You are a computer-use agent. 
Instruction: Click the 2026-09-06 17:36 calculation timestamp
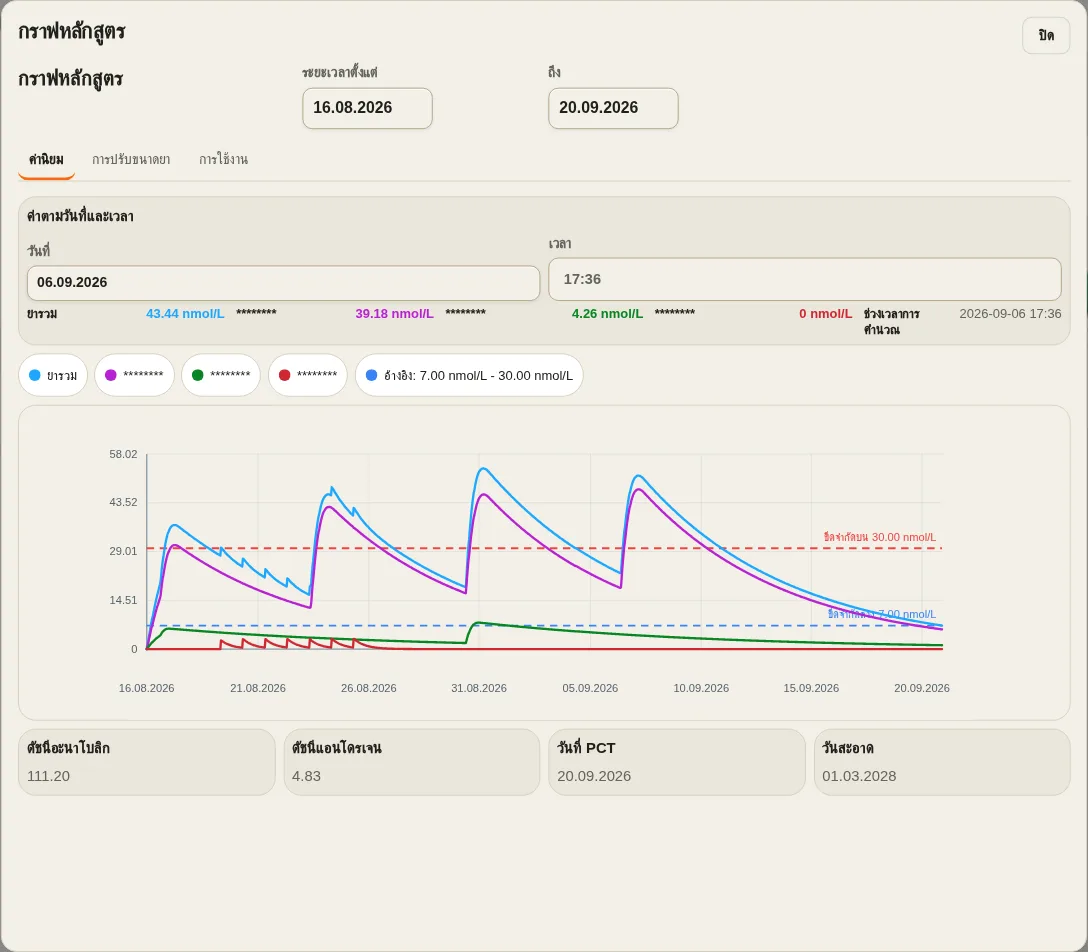tap(1010, 314)
